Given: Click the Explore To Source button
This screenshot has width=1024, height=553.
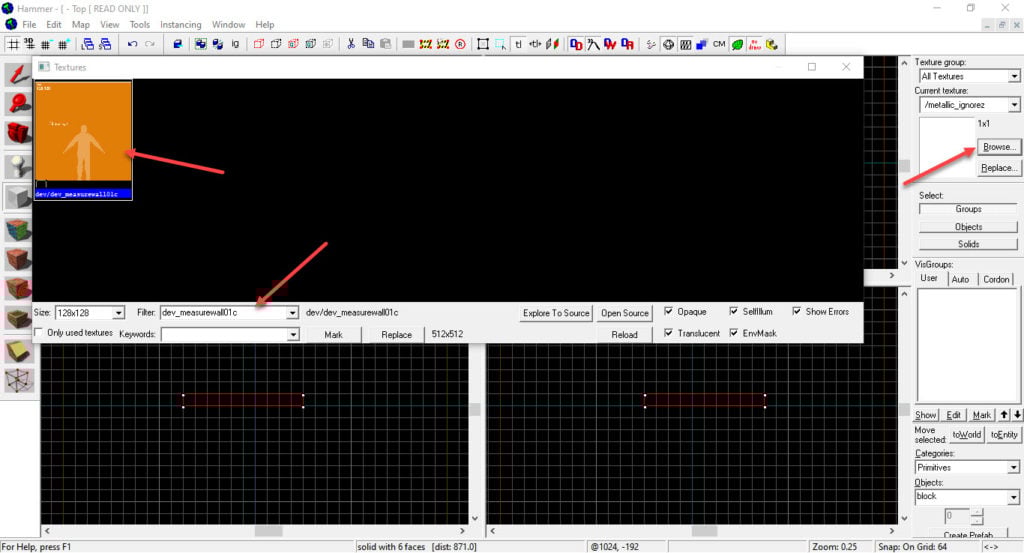Looking at the screenshot, I should coord(556,313).
